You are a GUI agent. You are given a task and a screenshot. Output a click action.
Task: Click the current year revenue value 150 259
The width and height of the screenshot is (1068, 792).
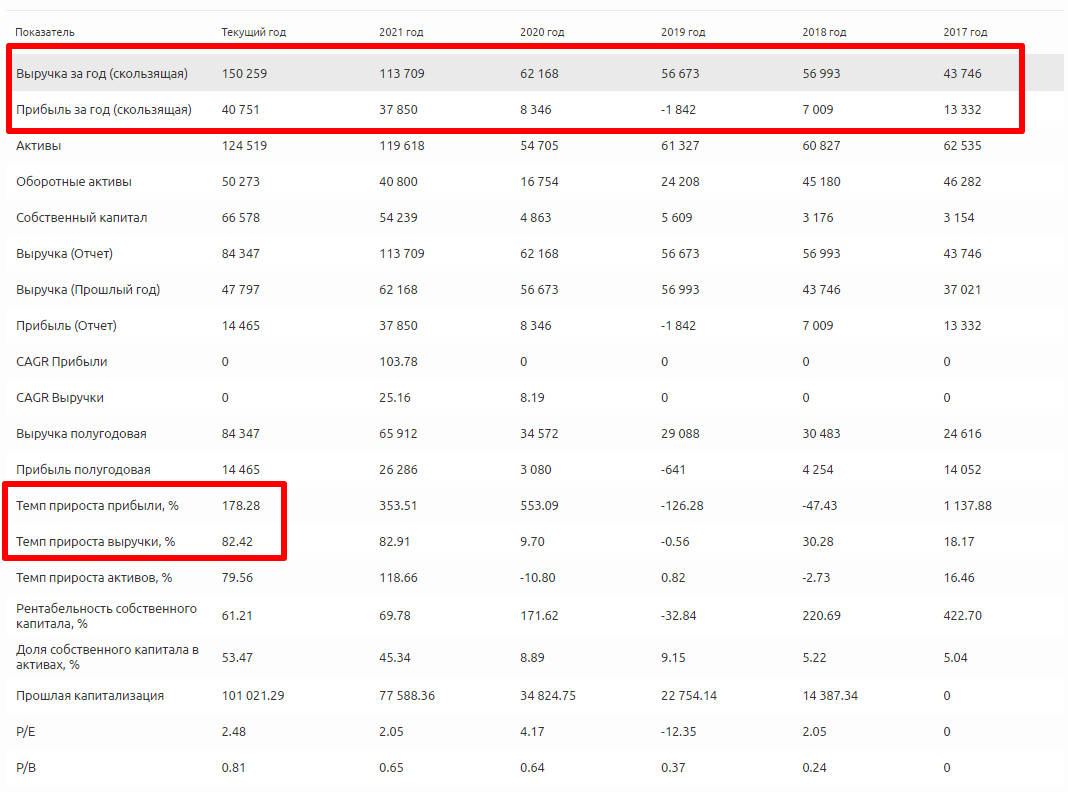(x=244, y=74)
